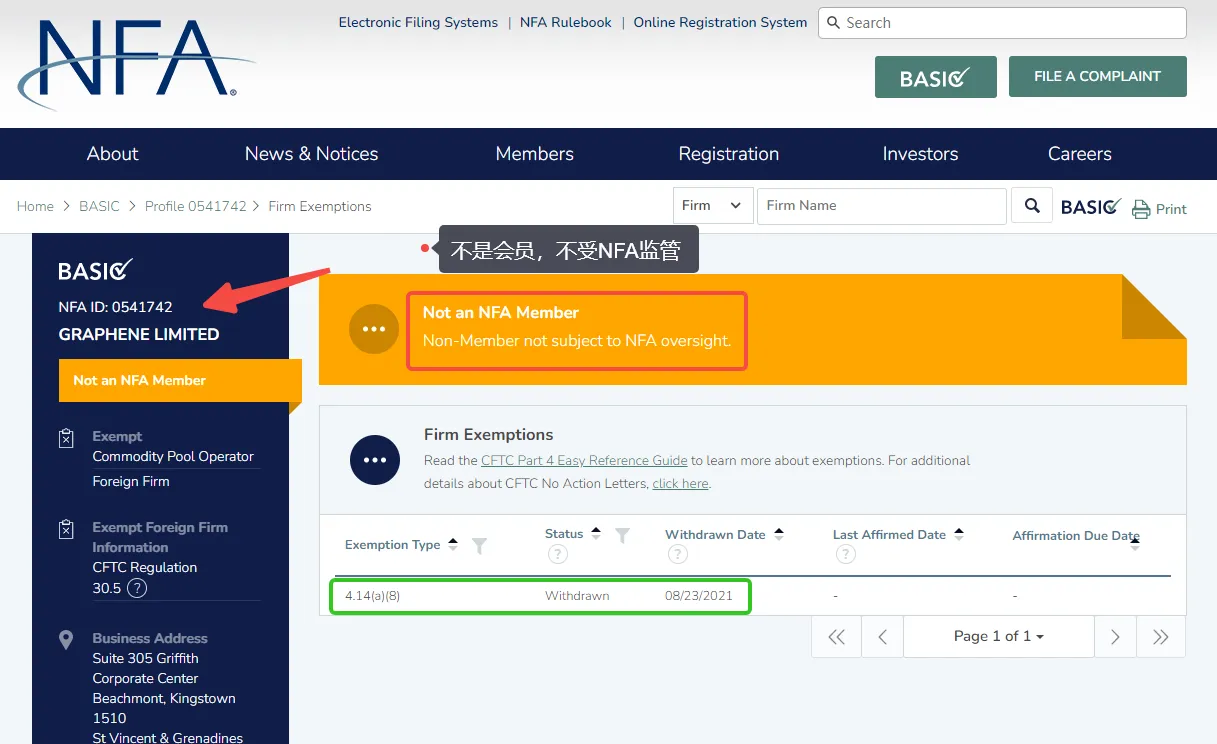Click the FILE A COMPLAINT button
This screenshot has width=1217, height=744.
coord(1097,76)
